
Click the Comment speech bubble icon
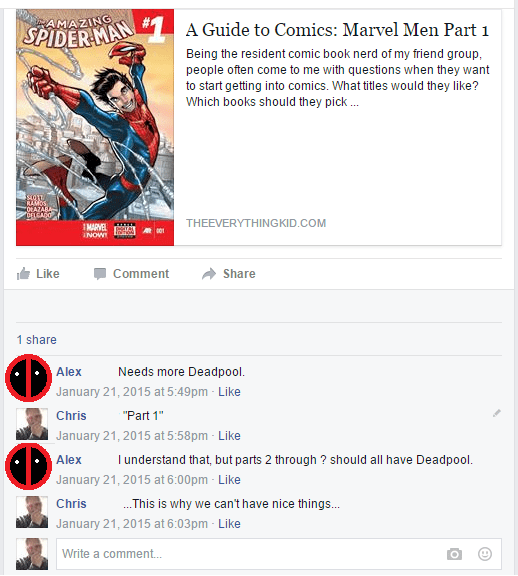(100, 274)
